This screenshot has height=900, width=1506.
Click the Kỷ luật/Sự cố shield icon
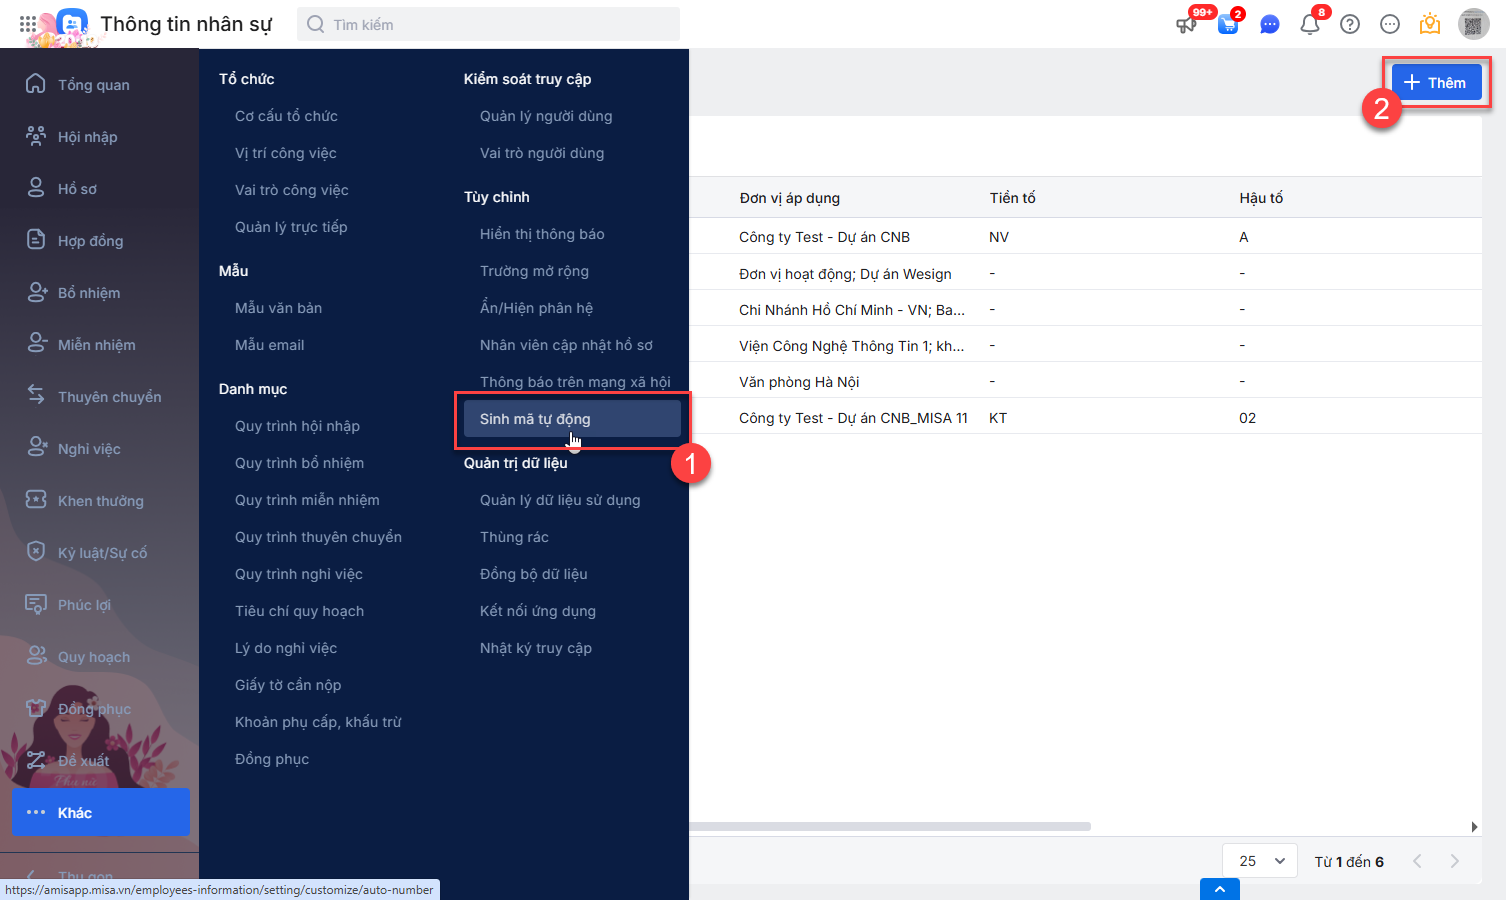[x=36, y=552]
